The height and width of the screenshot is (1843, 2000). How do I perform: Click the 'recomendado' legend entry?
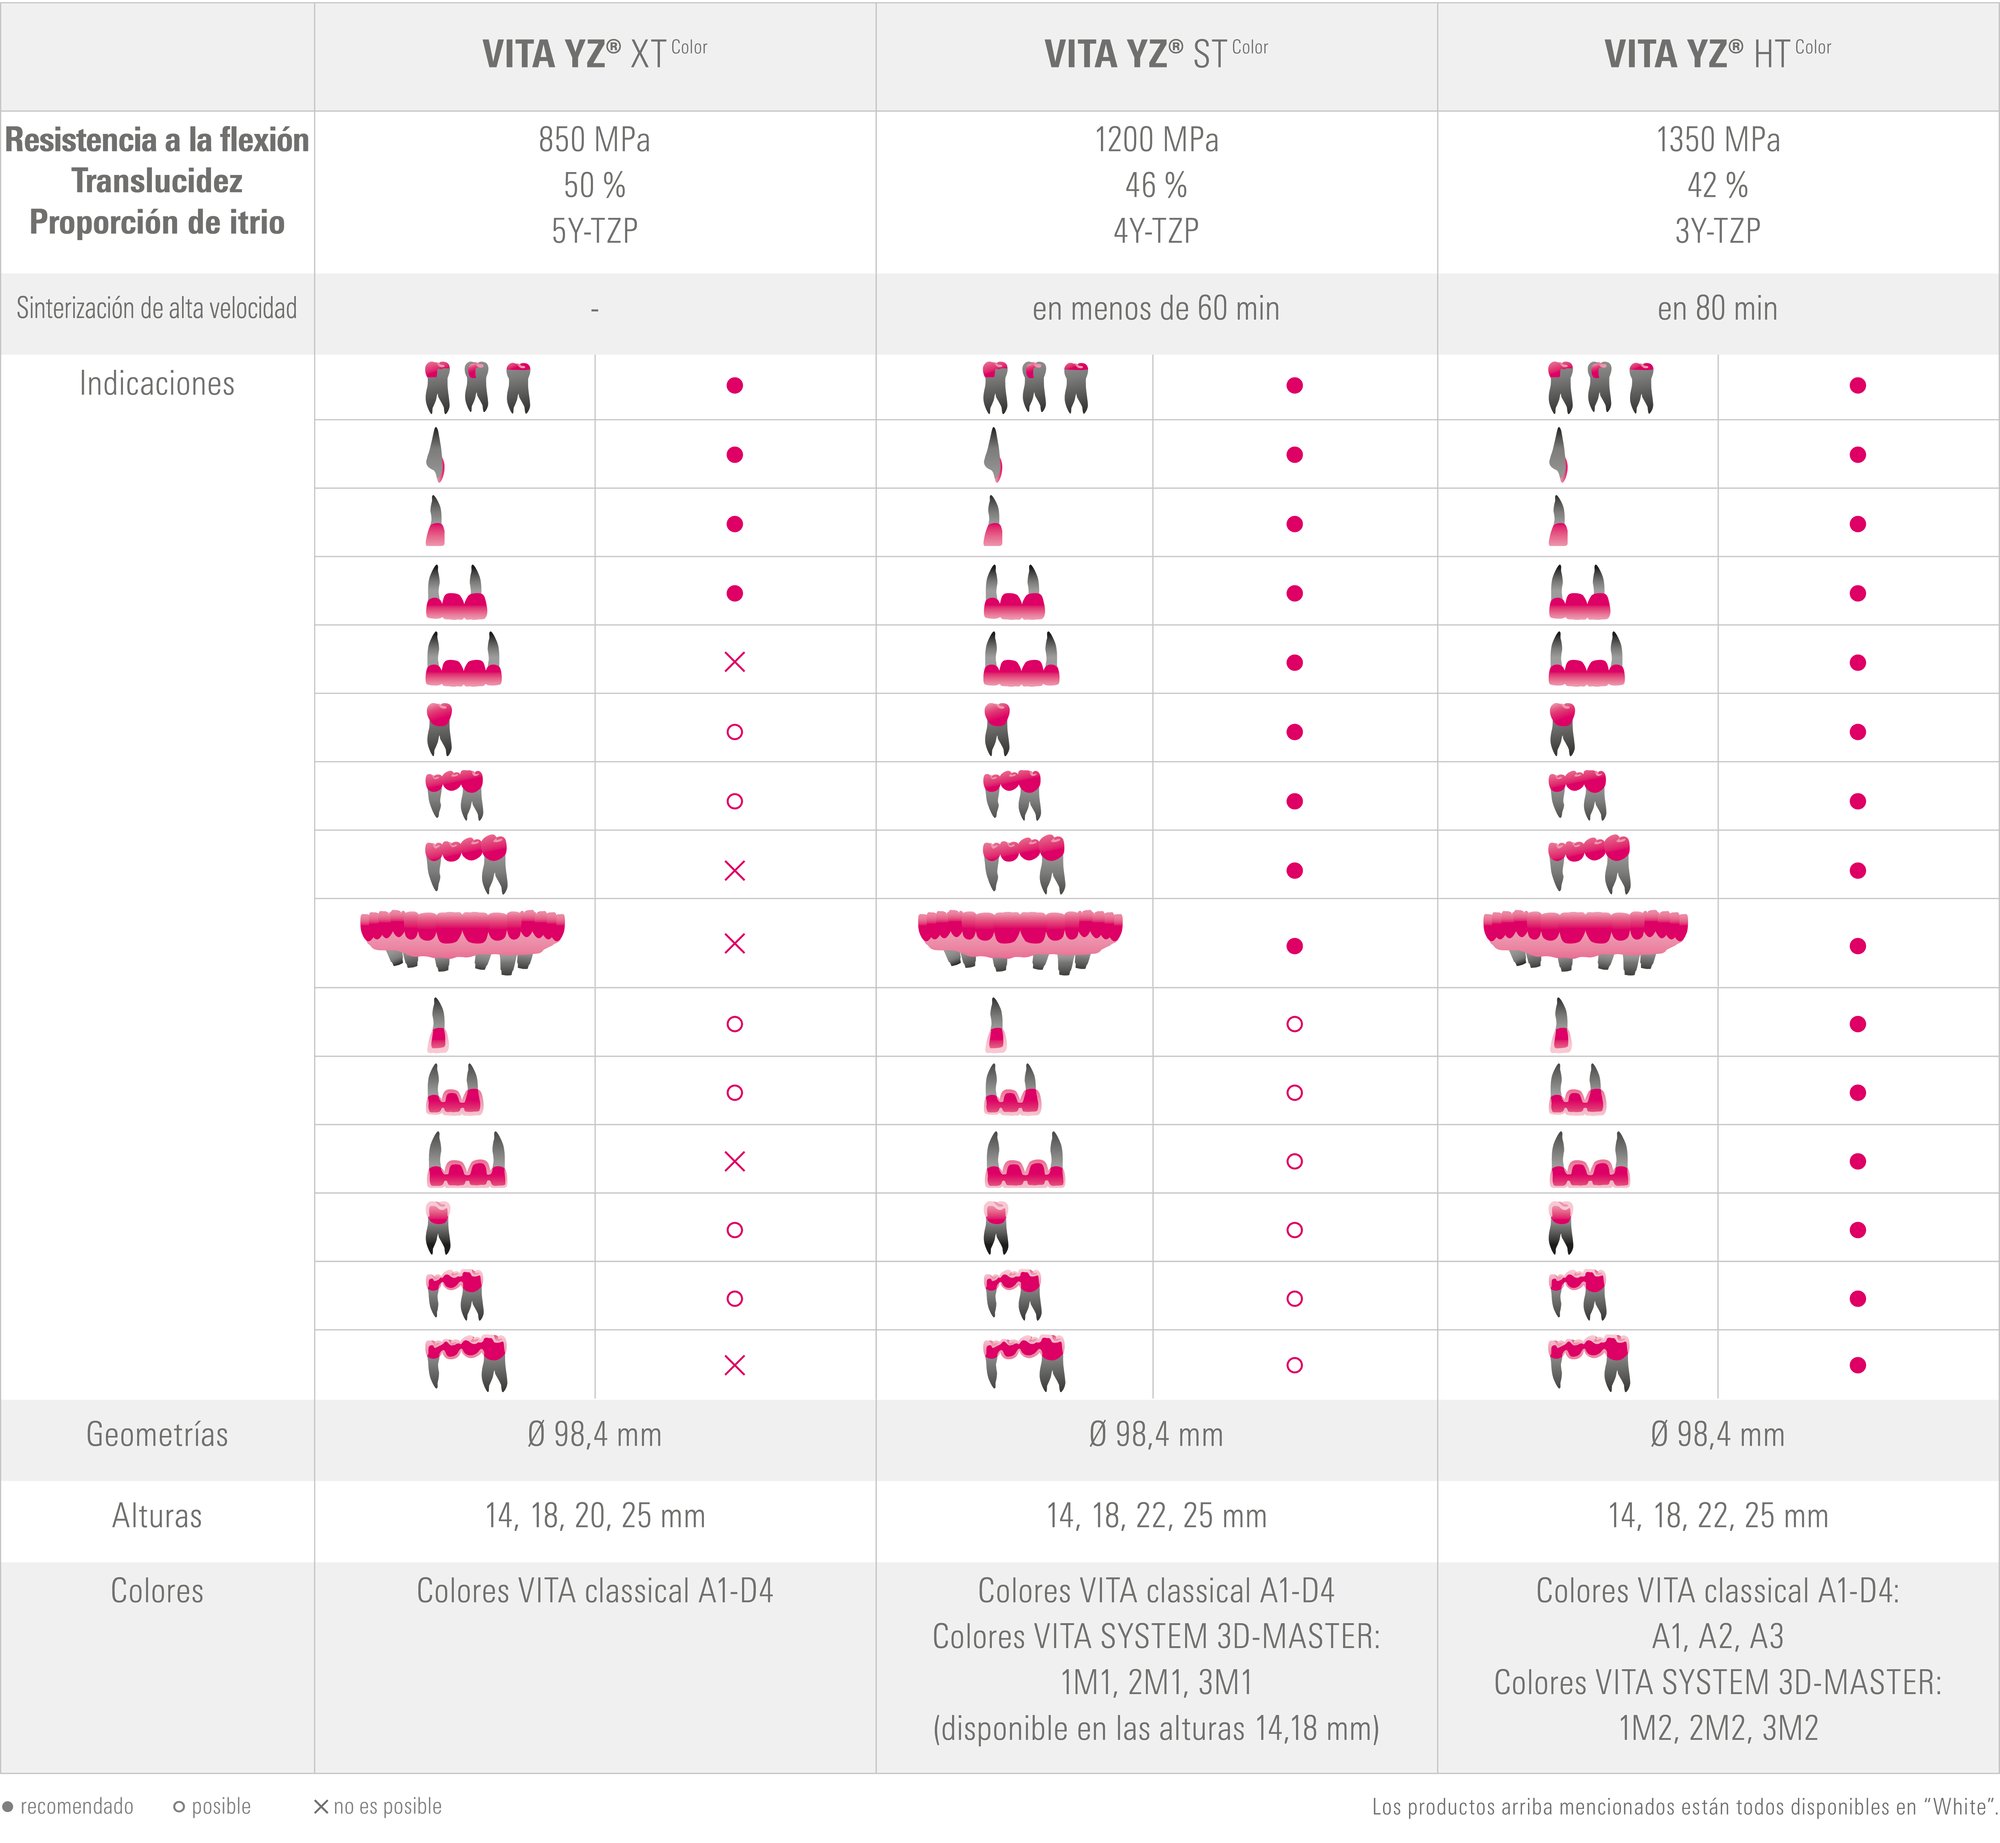point(68,1806)
